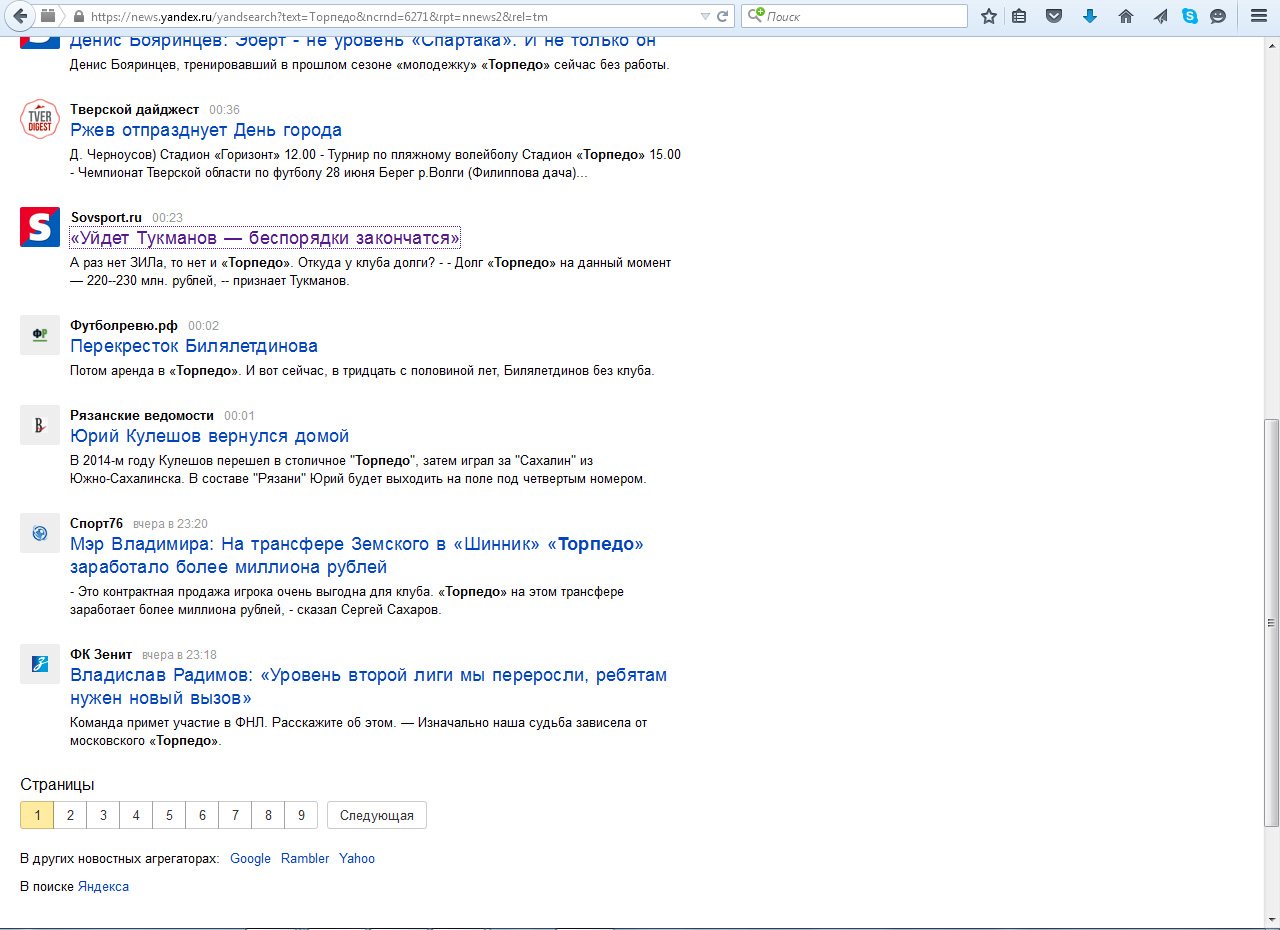Click the padlock security icon in address bar

78,16
